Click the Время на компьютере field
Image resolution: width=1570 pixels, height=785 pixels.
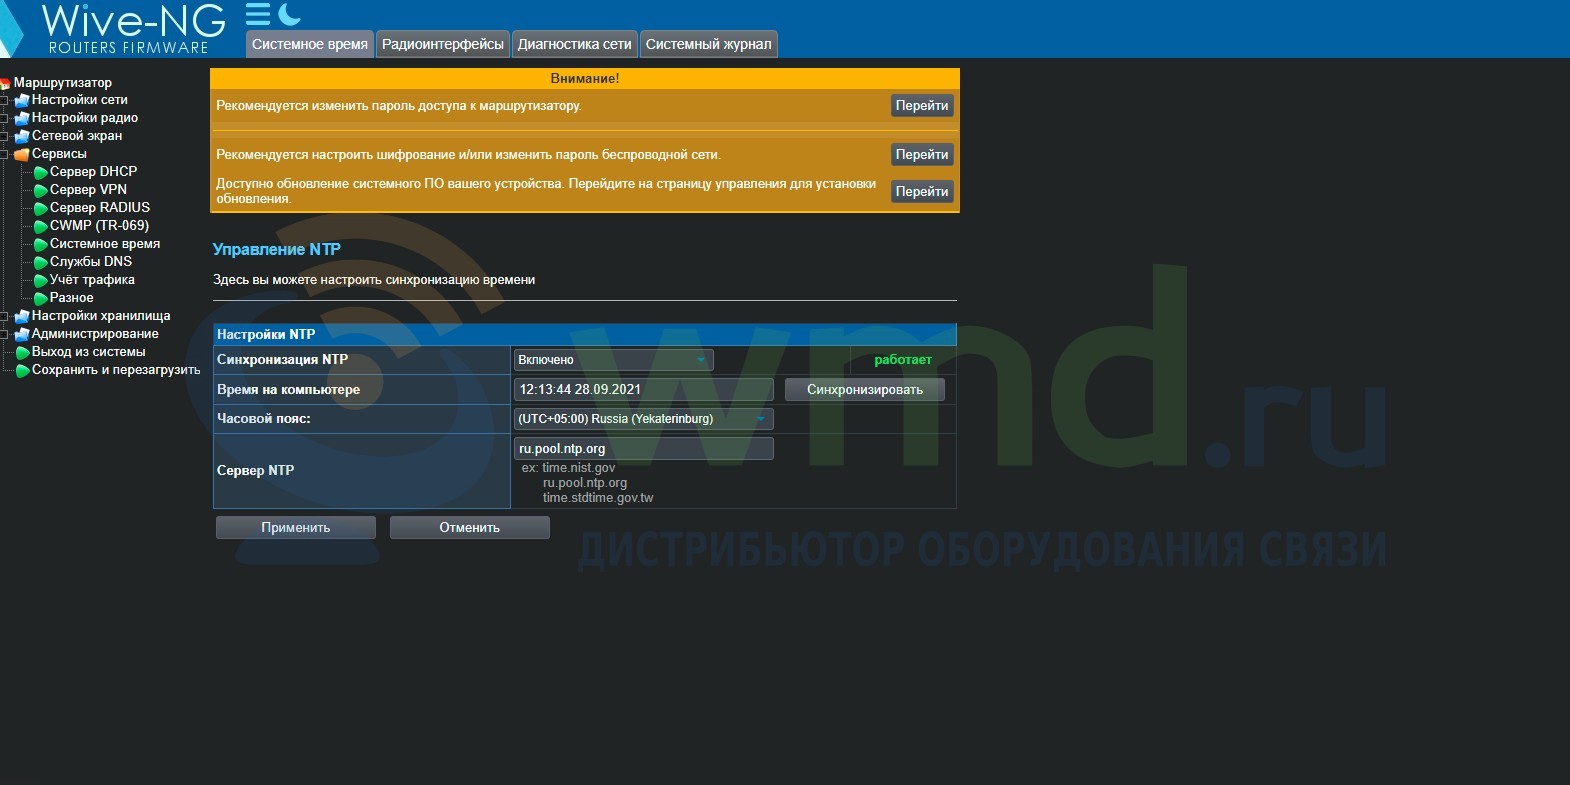pos(644,390)
